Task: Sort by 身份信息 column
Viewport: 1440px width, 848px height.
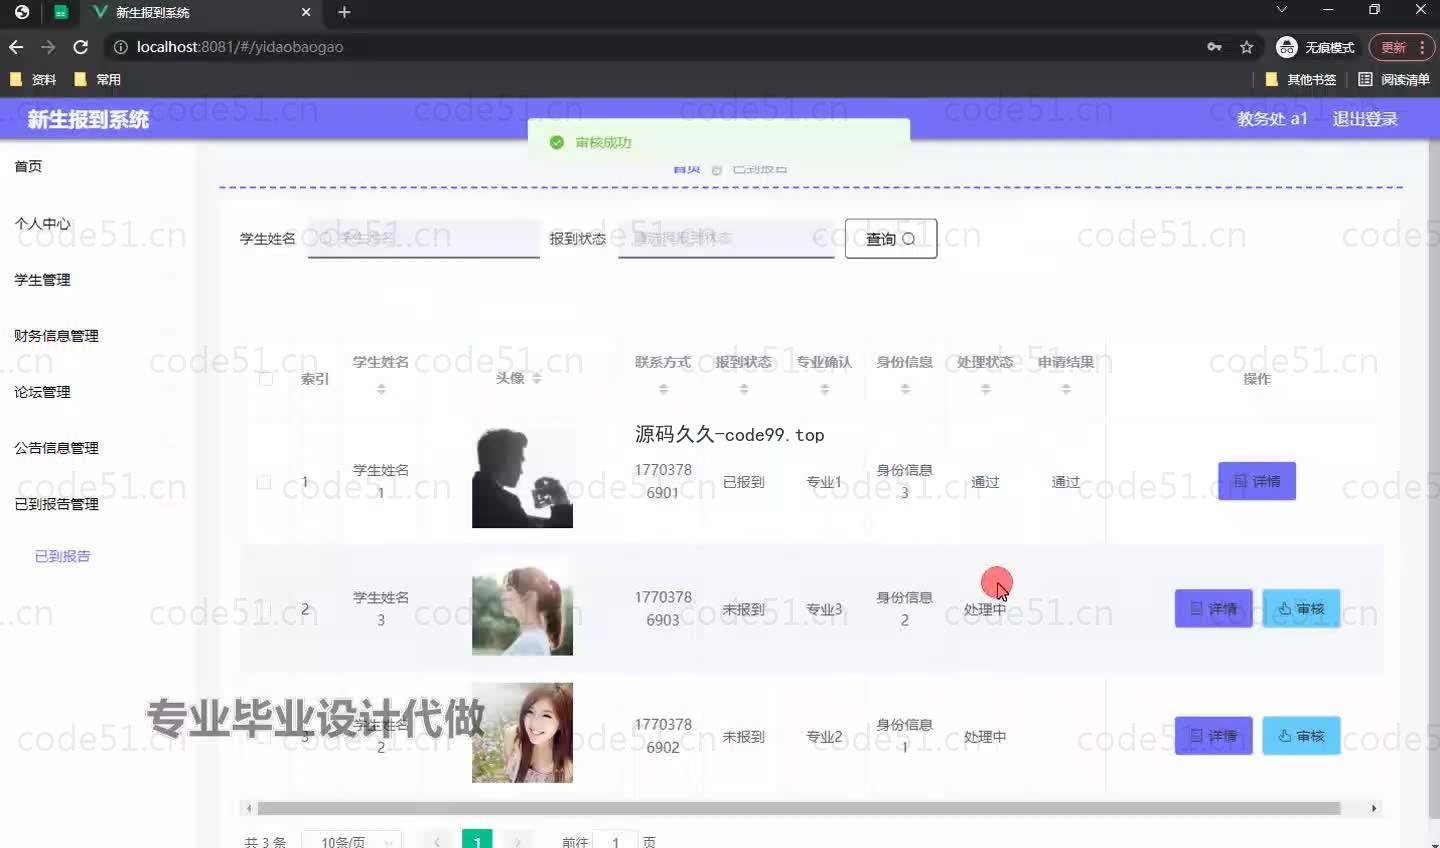Action: [x=905, y=389]
